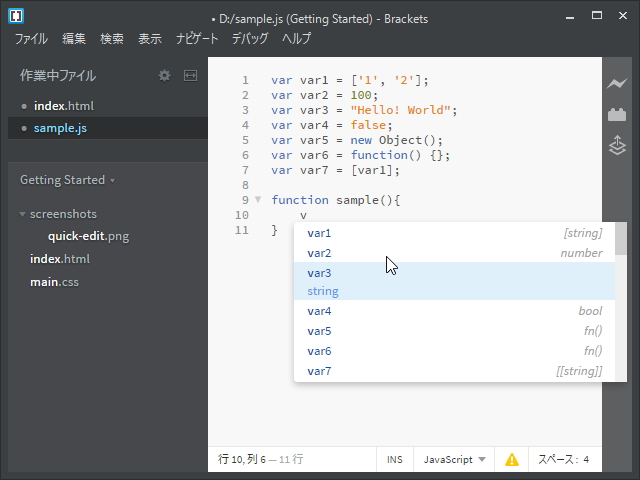Choose var6 from code hints
The height and width of the screenshot is (480, 640).
454,351
